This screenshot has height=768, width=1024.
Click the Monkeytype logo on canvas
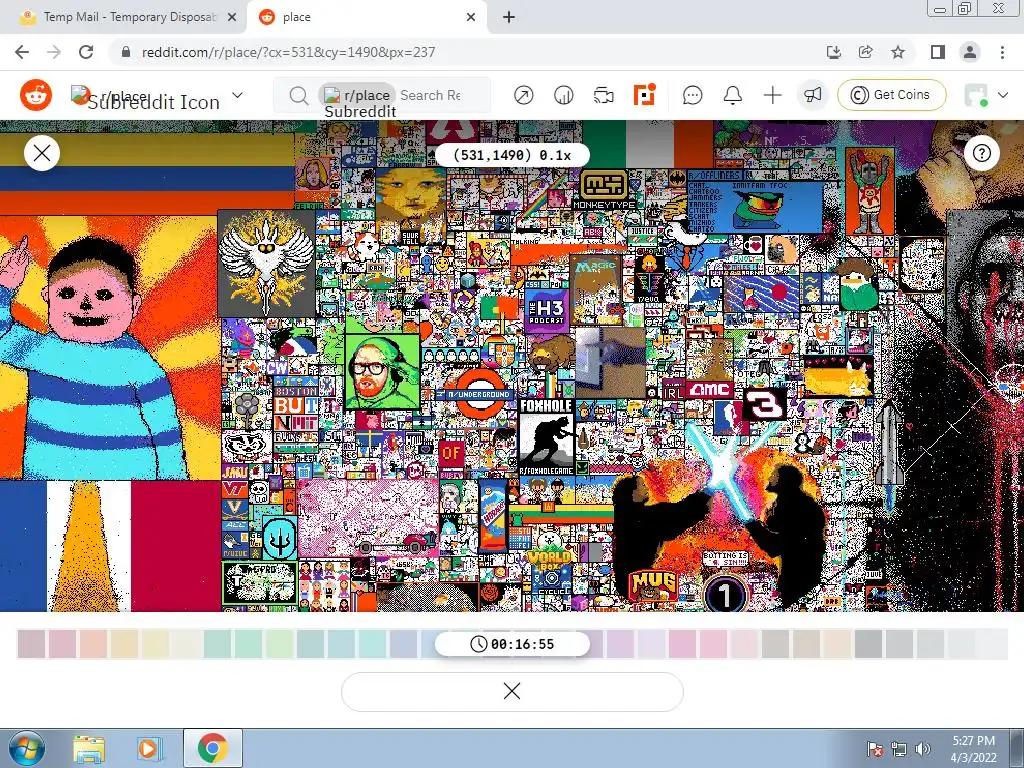click(x=603, y=191)
